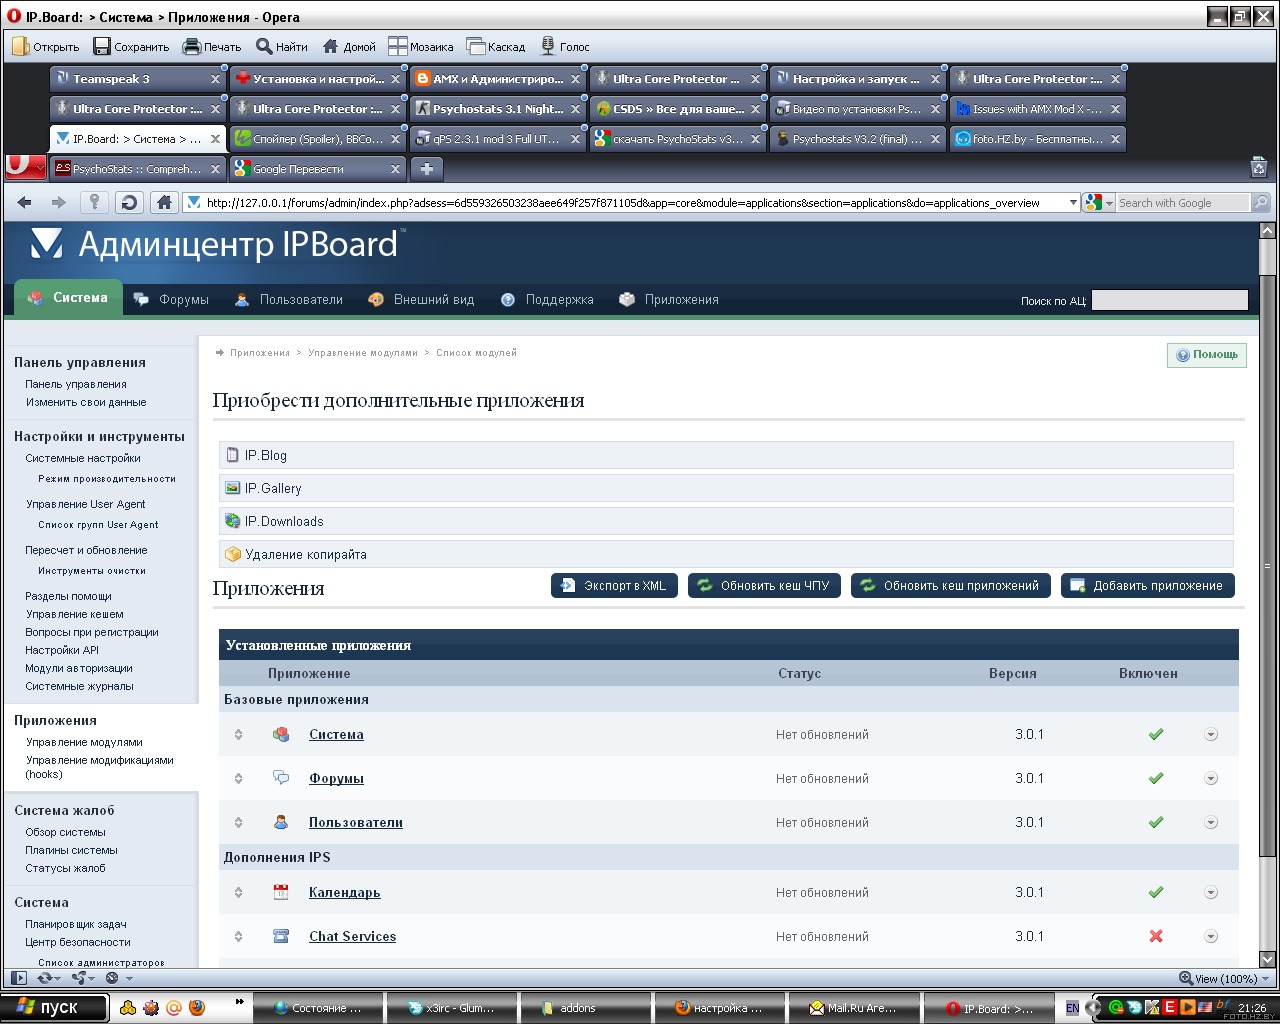Click the Search with Google field
Viewport: 1280px width, 1024px height.
click(1183, 203)
